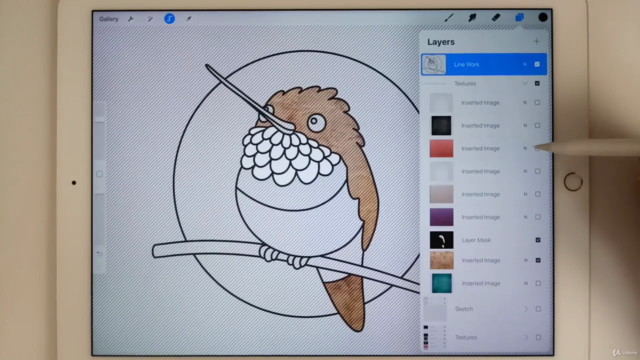Select the Brush tool

(449, 18)
